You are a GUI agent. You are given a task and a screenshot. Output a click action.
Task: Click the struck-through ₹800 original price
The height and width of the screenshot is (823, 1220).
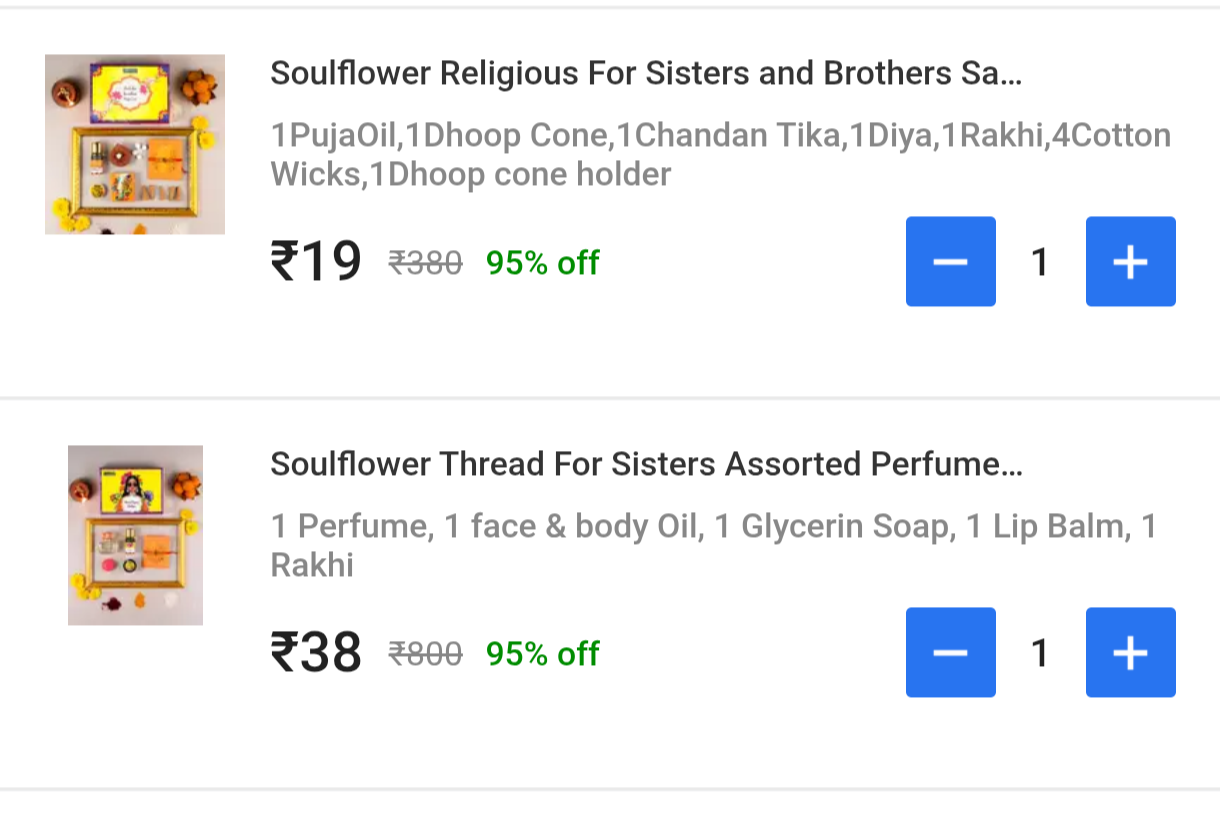425,654
